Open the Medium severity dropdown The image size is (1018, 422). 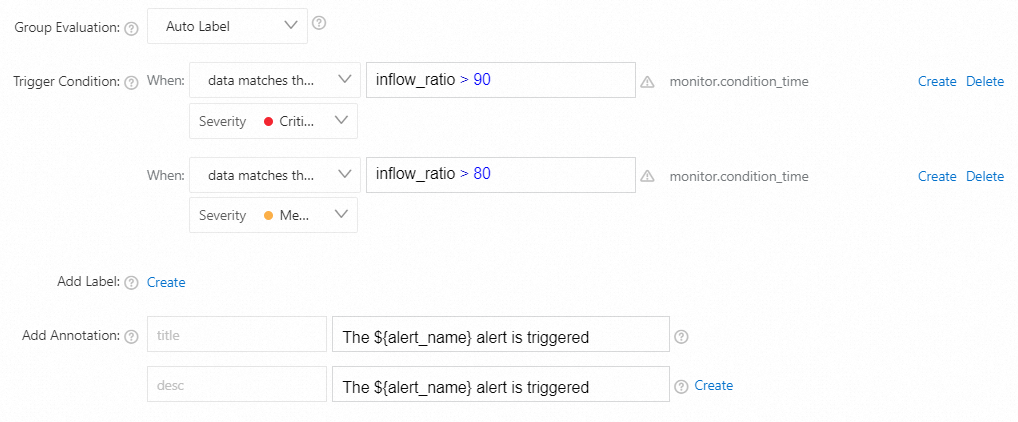[x=273, y=215]
